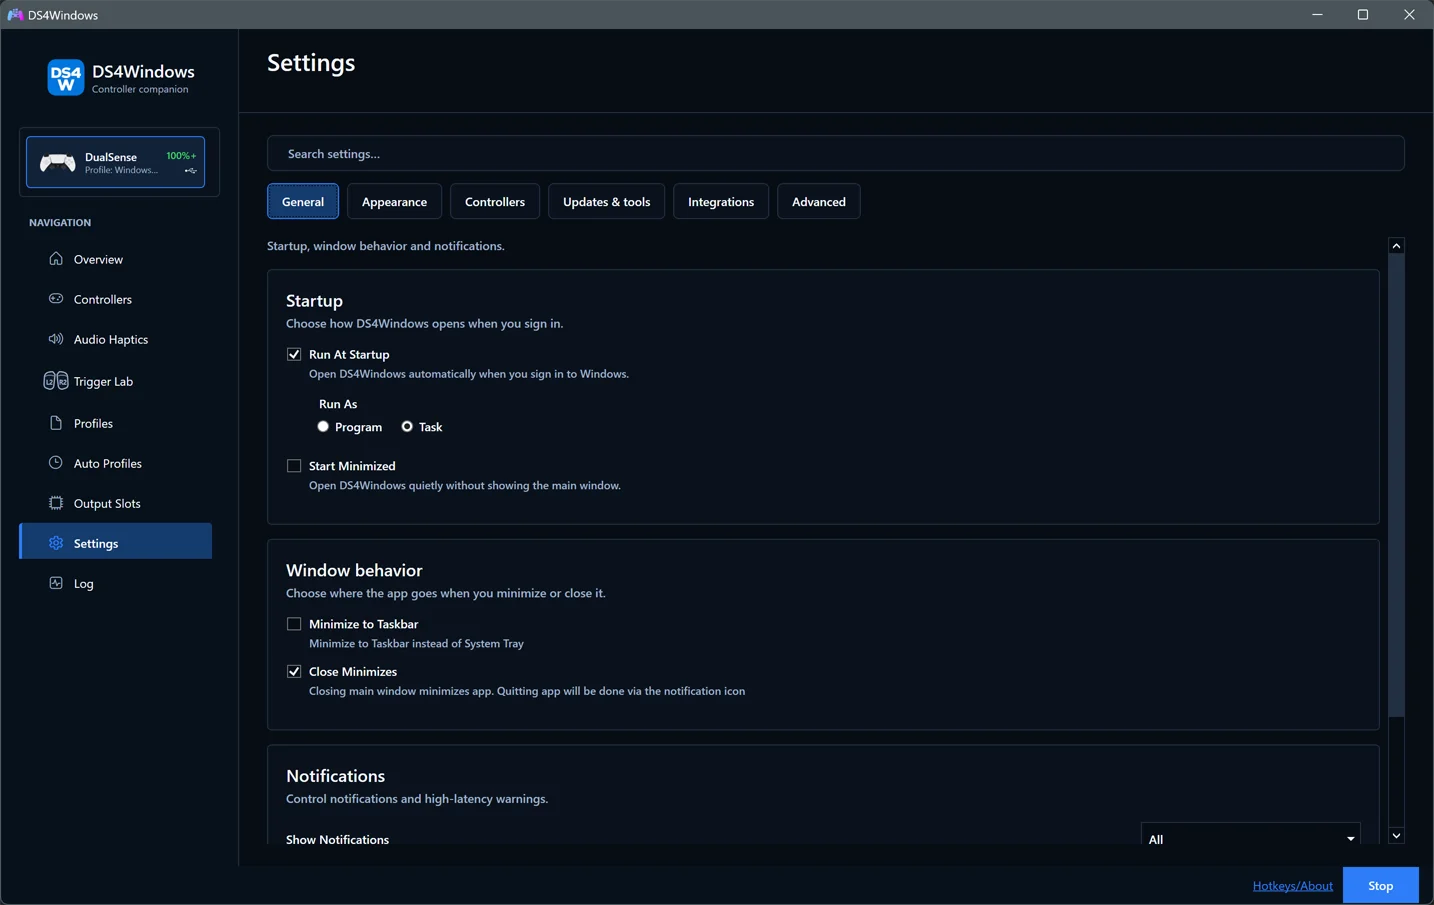Click the Log activity icon
This screenshot has width=1434, height=905.
point(56,583)
